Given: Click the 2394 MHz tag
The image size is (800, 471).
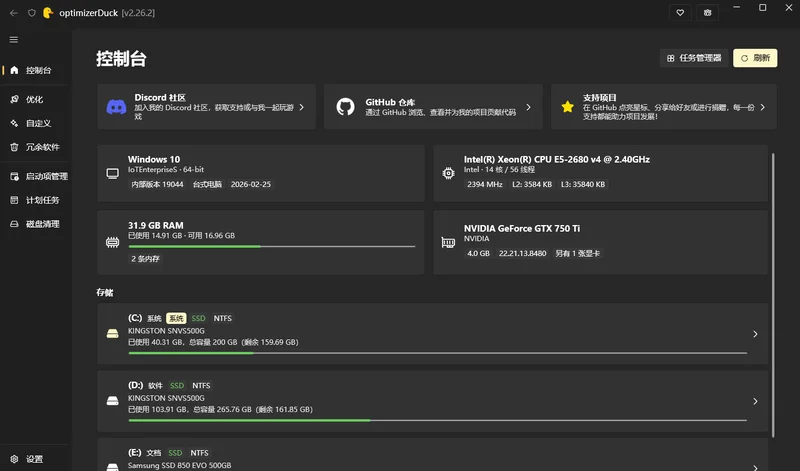Looking at the screenshot, I should pos(485,184).
